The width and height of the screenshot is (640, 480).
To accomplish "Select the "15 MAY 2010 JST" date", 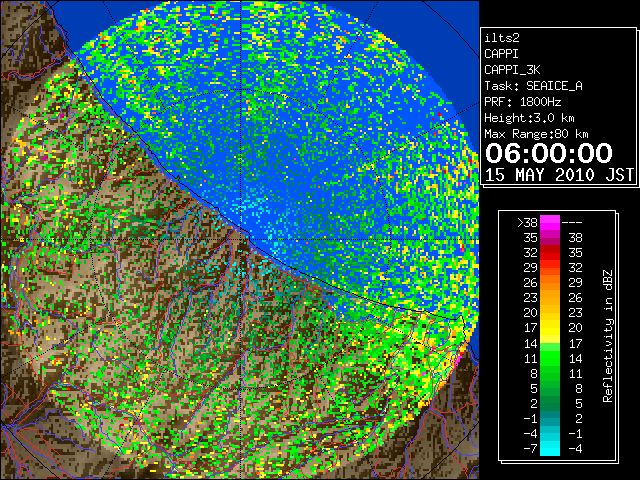I will pyautogui.click(x=559, y=175).
